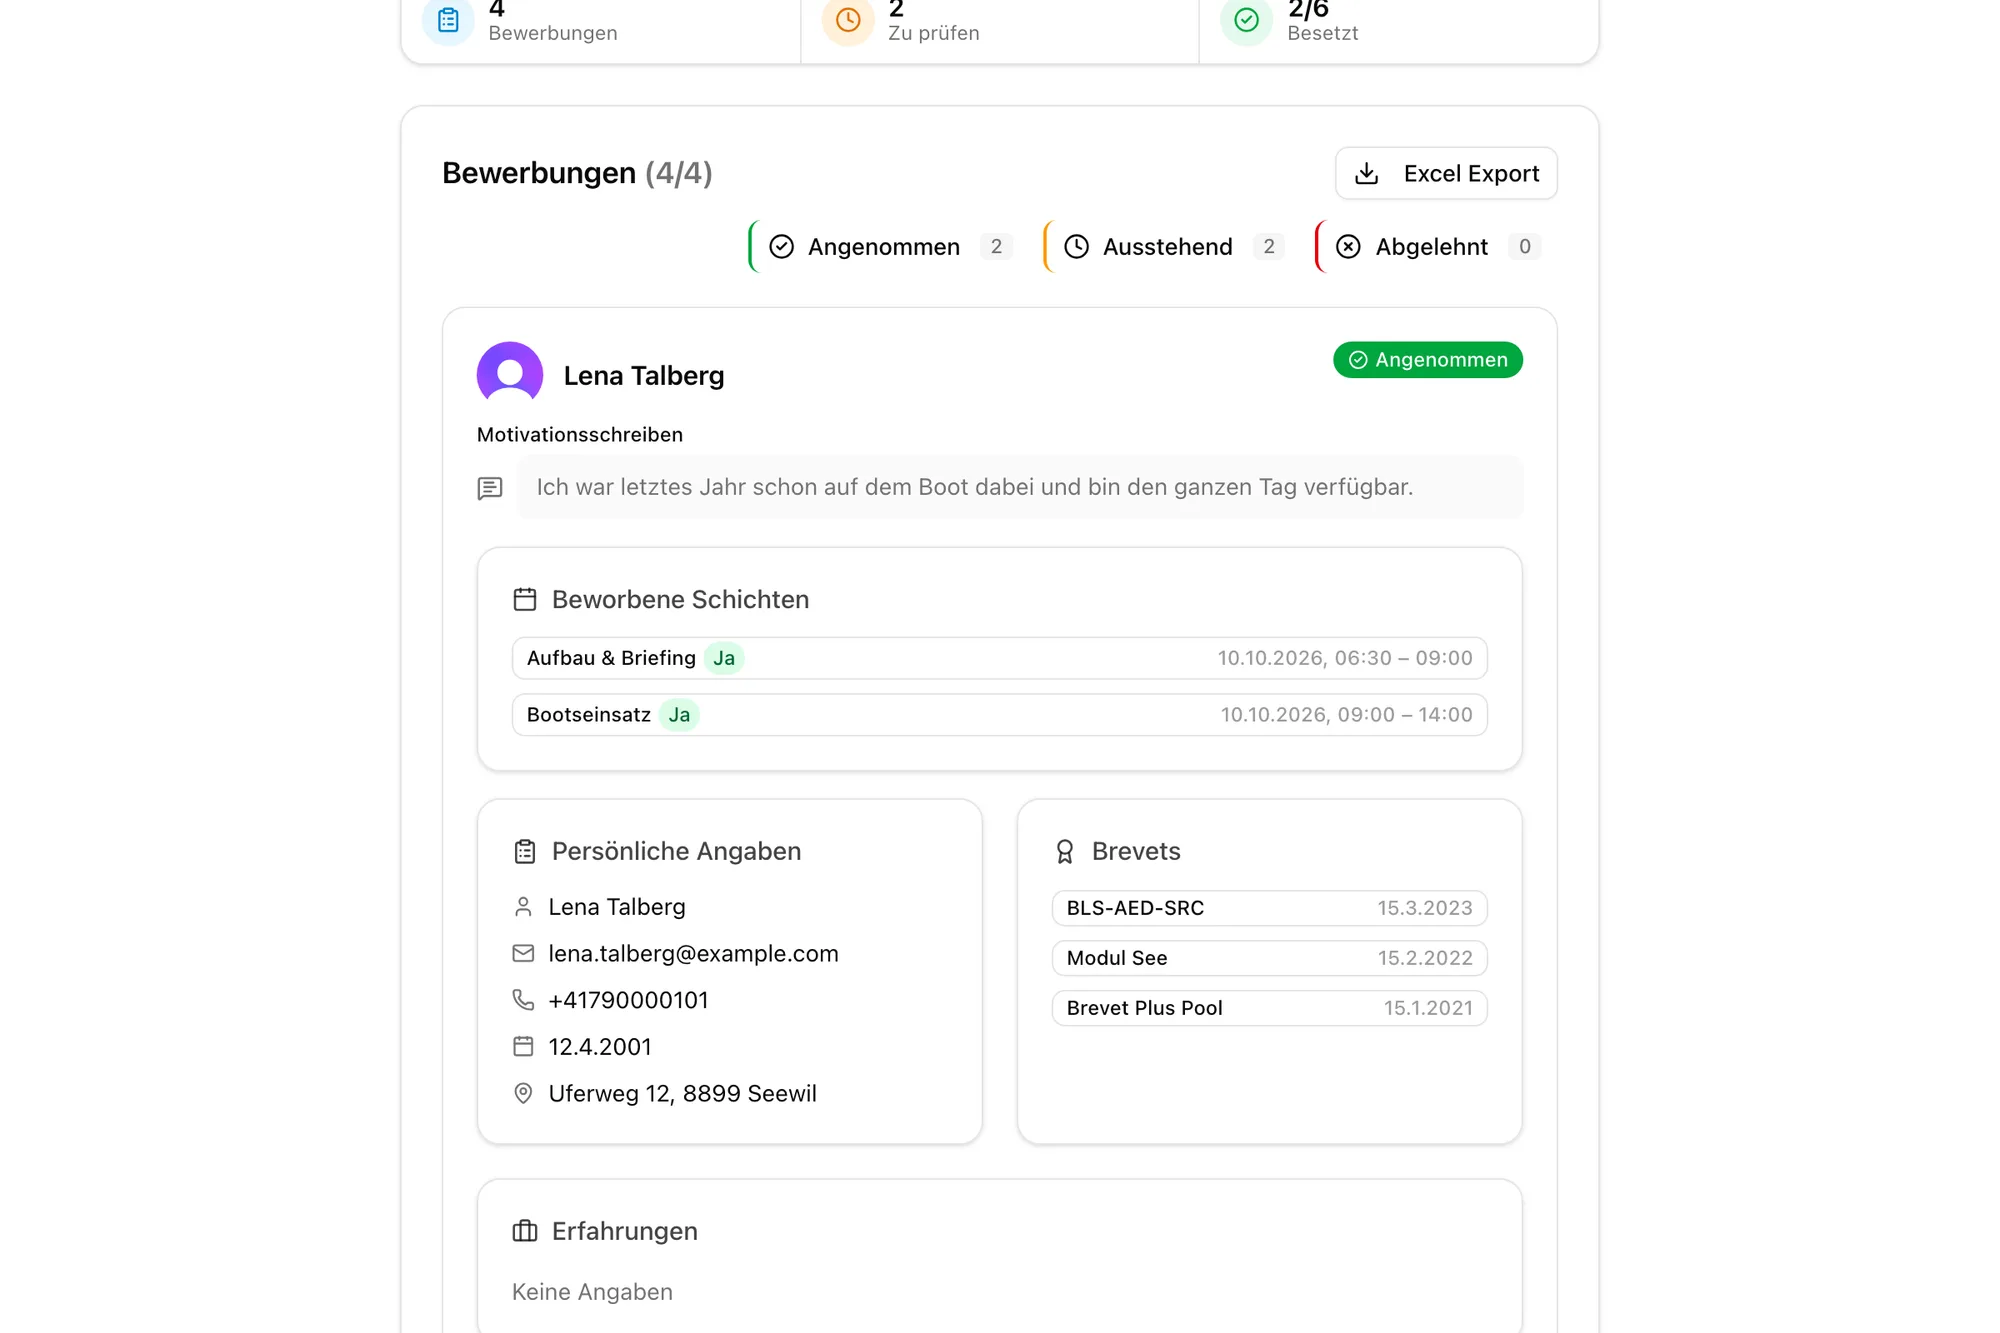Click the Ja badge next to Aufbau & Briefing

tap(724, 658)
